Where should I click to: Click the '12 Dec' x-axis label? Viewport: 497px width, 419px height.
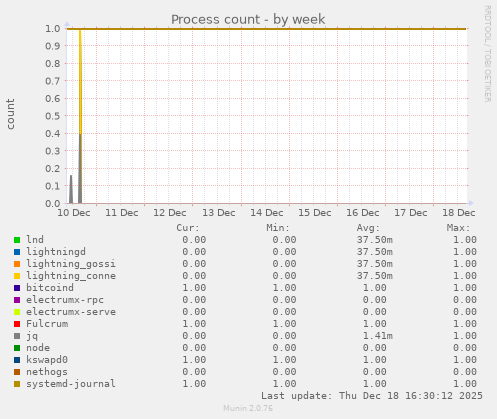click(170, 213)
